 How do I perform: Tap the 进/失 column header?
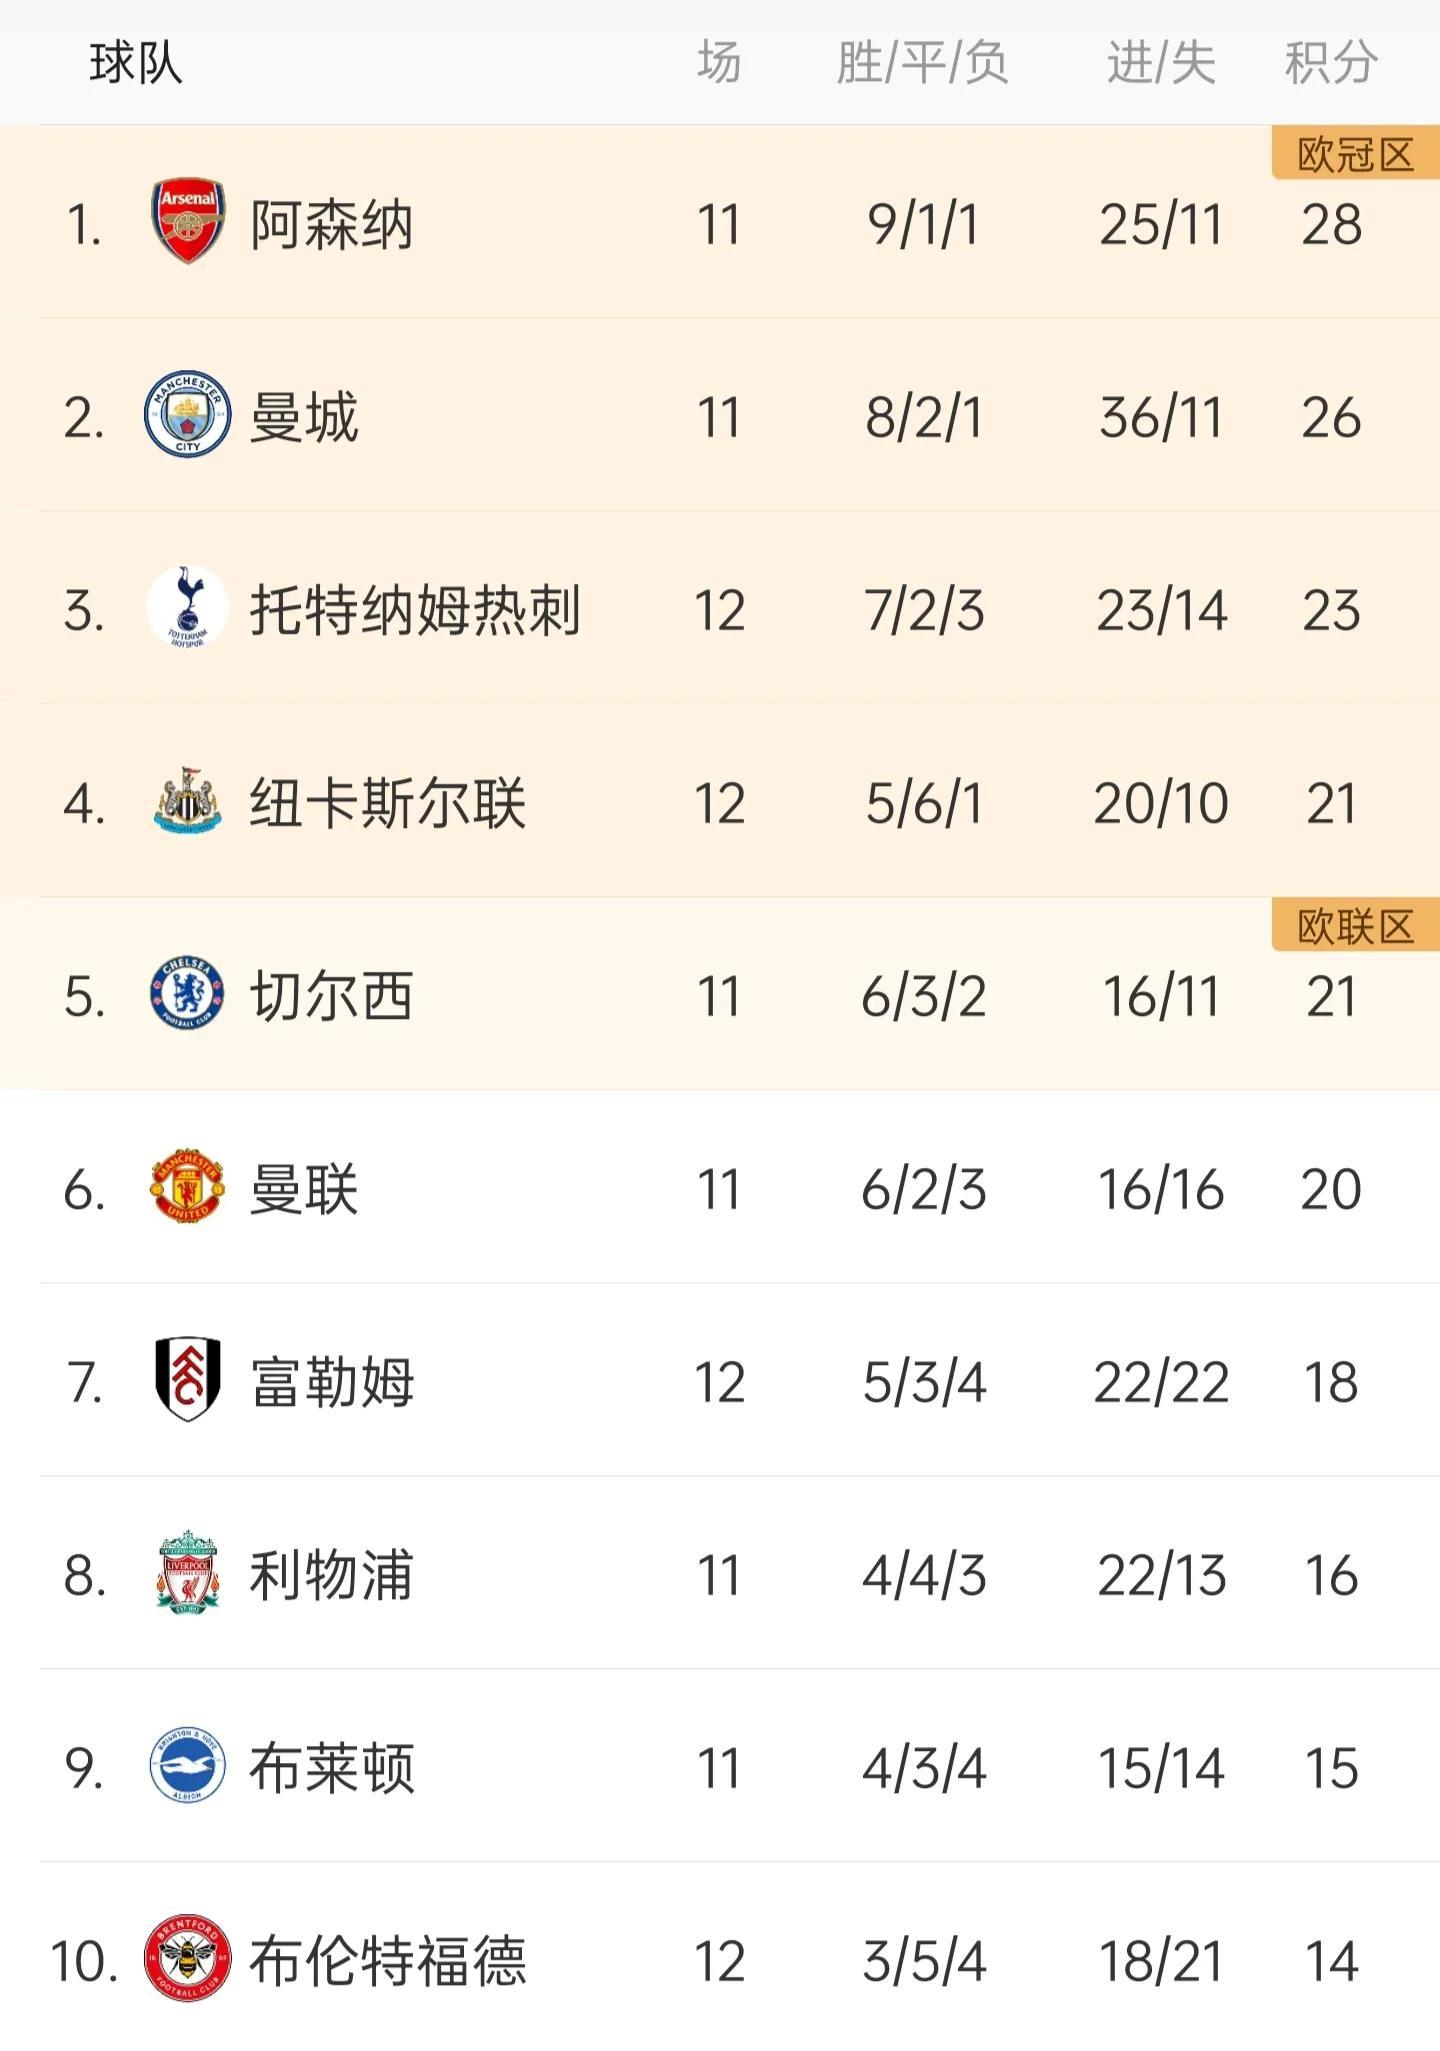[x=1161, y=63]
